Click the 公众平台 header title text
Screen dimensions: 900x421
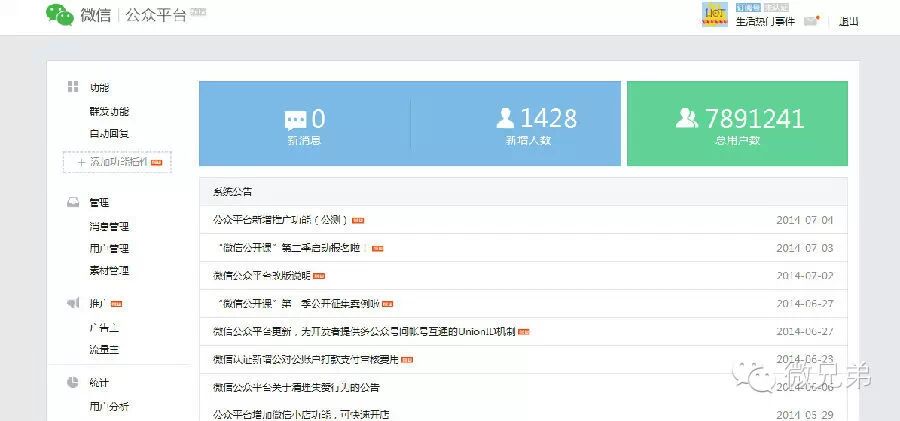click(x=156, y=15)
